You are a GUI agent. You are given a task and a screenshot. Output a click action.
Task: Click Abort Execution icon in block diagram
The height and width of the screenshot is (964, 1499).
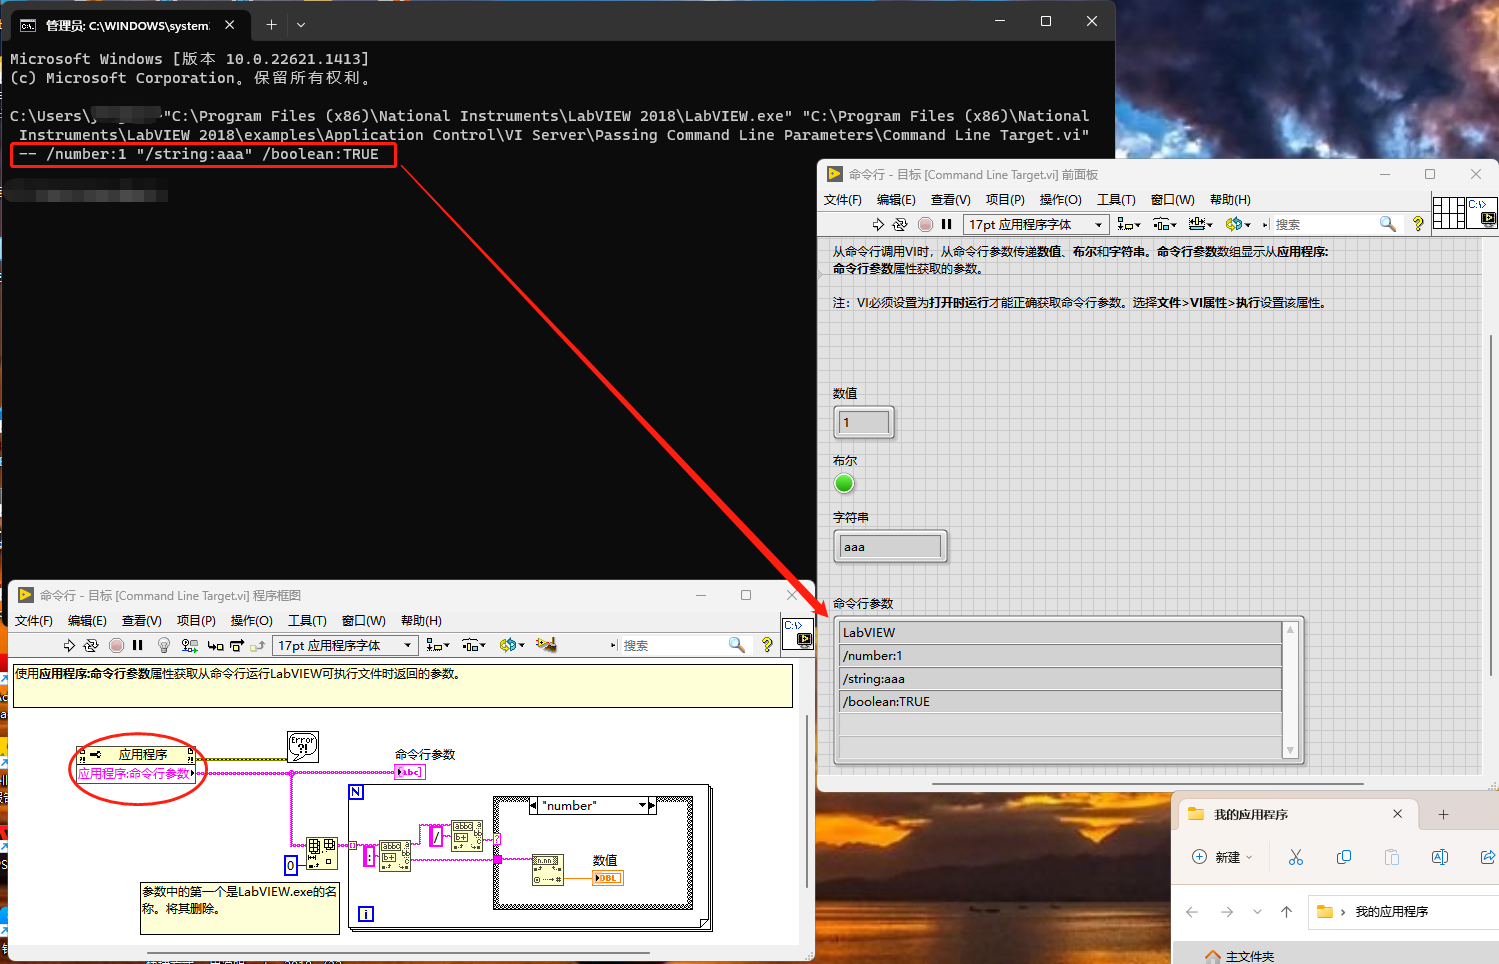tap(116, 646)
